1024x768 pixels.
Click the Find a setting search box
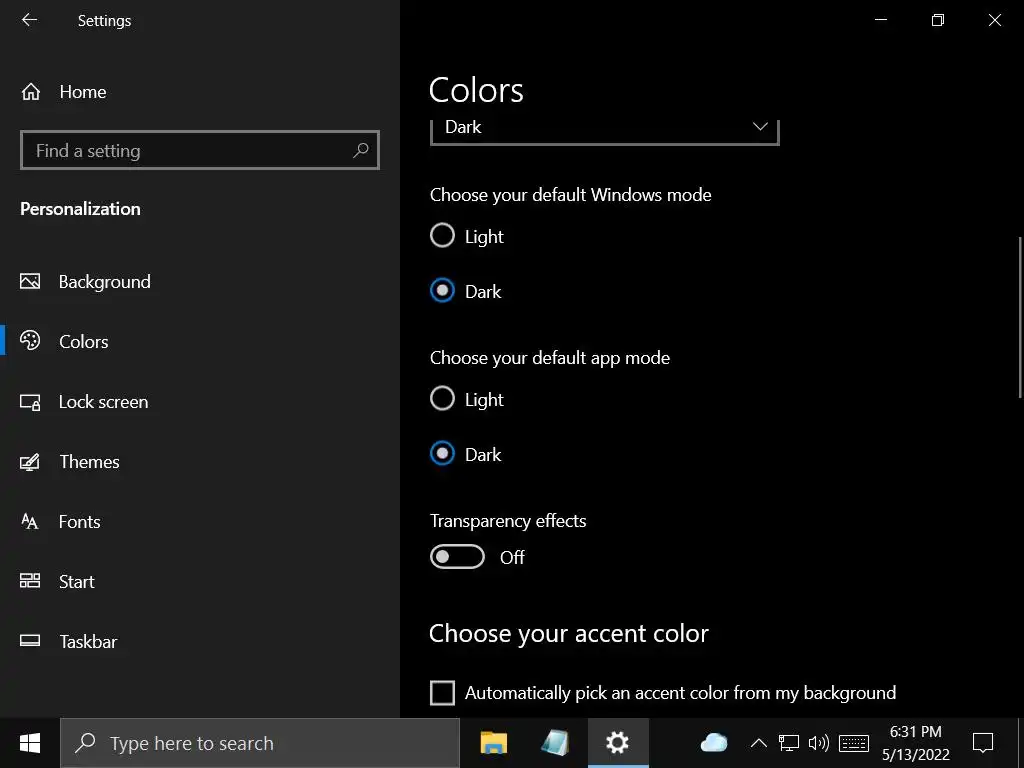[x=190, y=150]
